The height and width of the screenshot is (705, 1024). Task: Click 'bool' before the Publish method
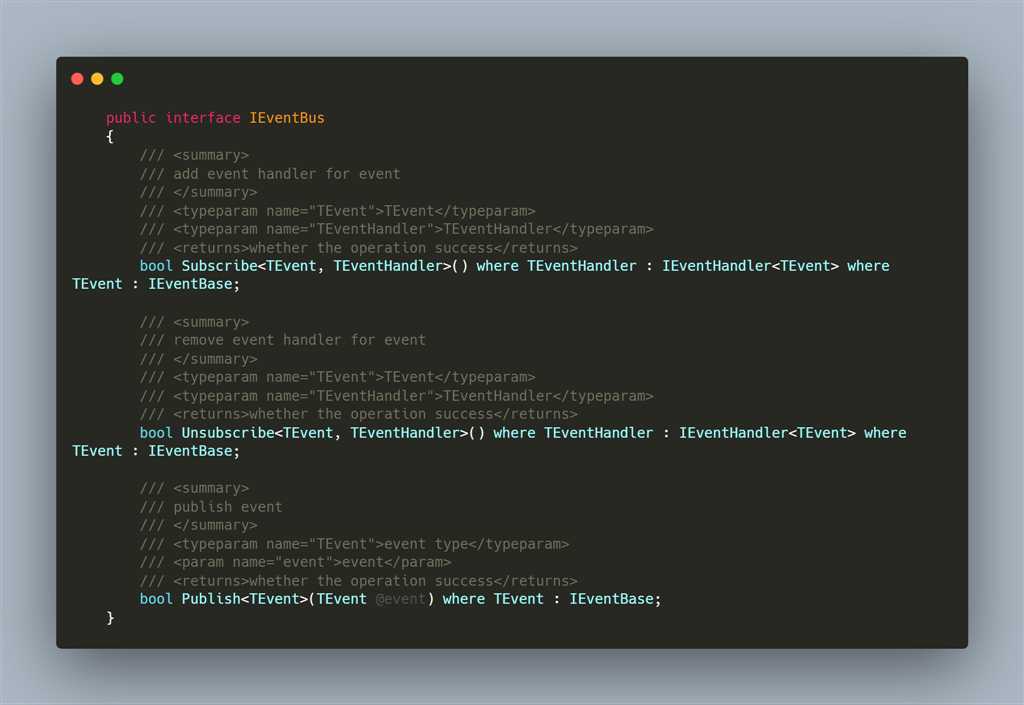pyautogui.click(x=156, y=599)
